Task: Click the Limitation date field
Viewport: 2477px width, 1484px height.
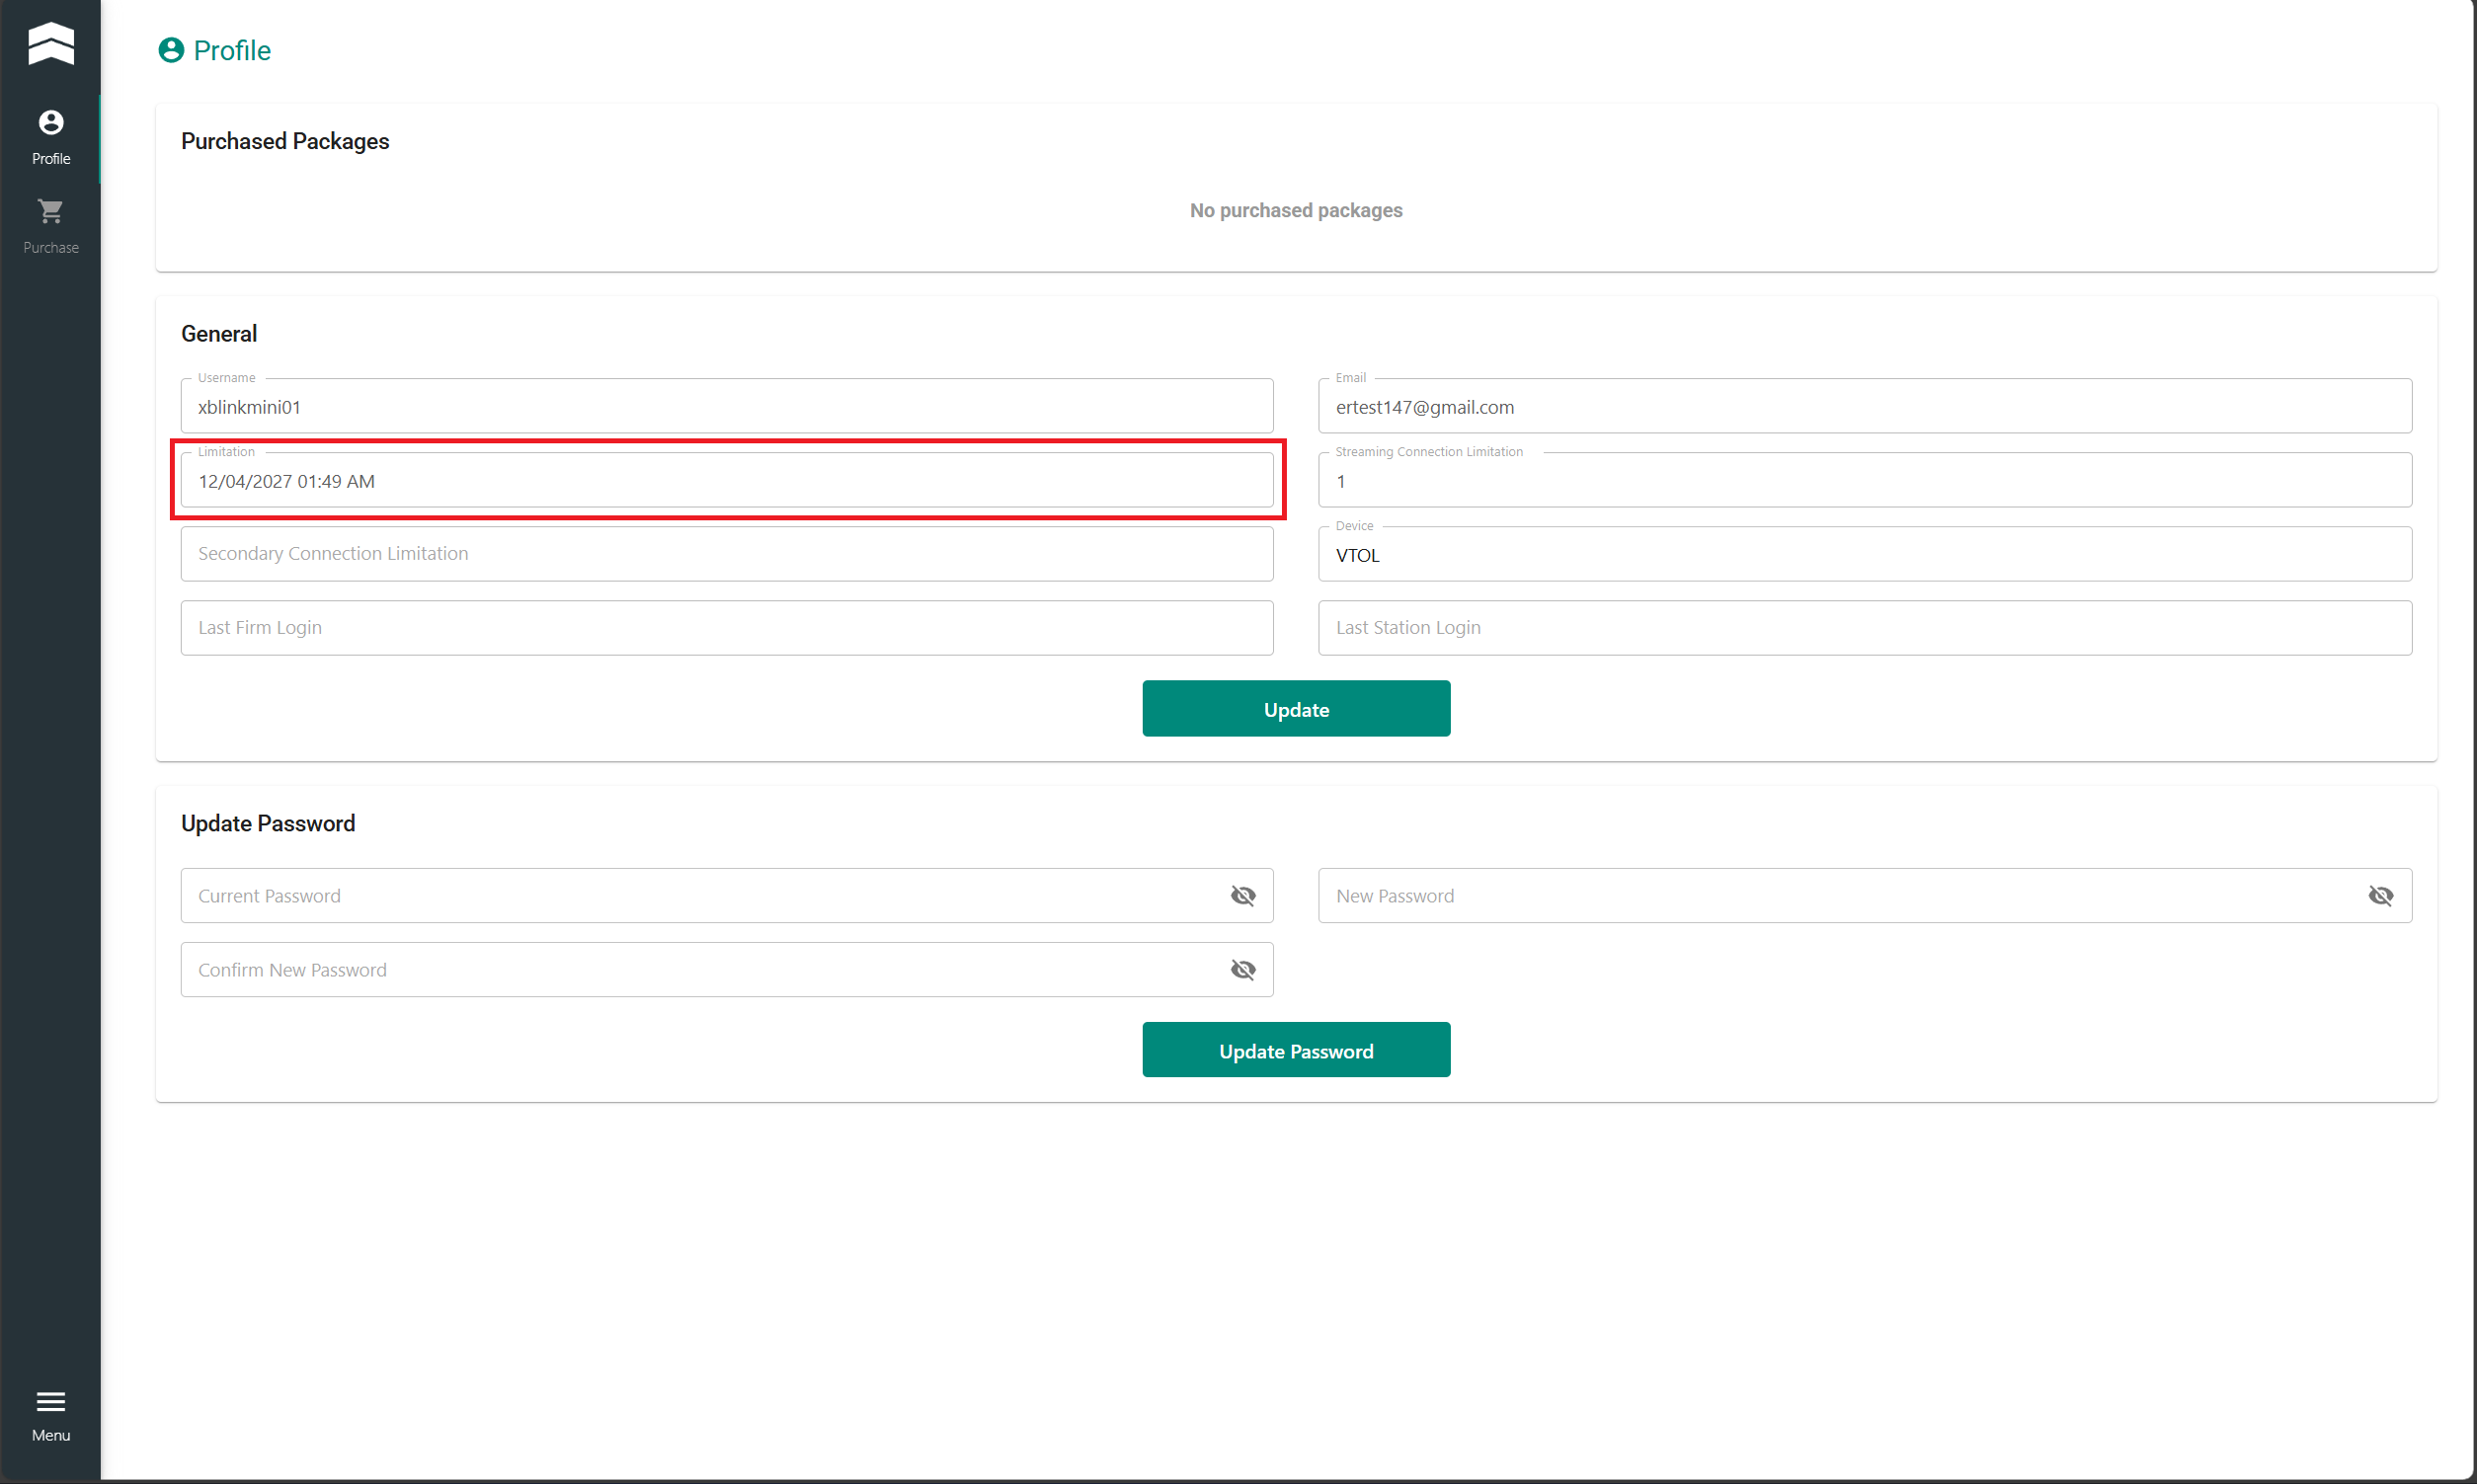Action: 726,481
